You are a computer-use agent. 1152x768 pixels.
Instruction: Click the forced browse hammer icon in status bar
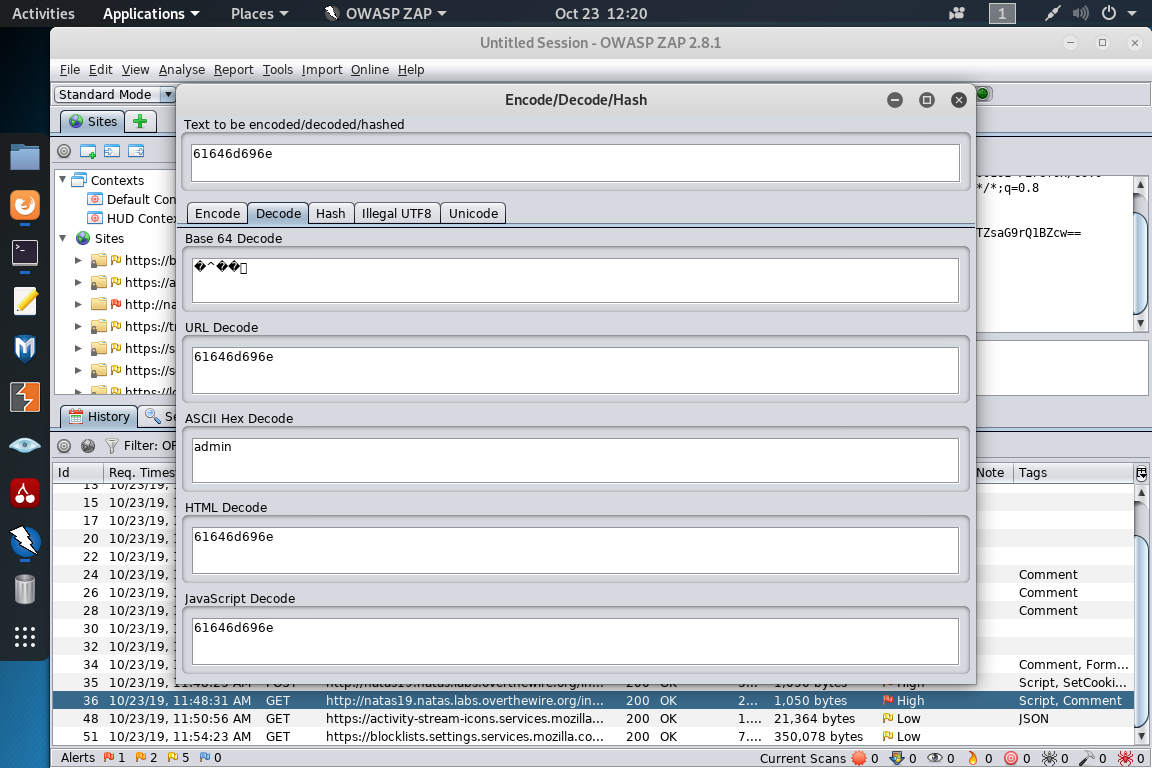(x=1087, y=758)
